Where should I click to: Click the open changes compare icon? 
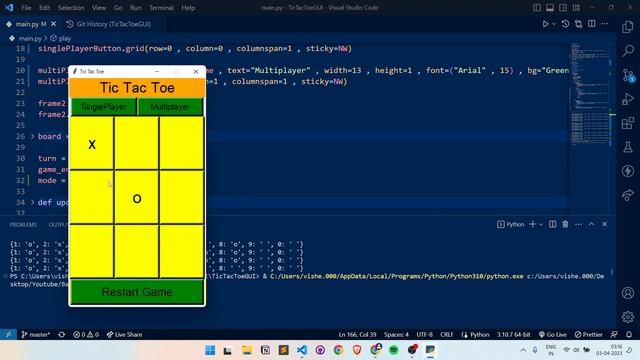(578, 24)
